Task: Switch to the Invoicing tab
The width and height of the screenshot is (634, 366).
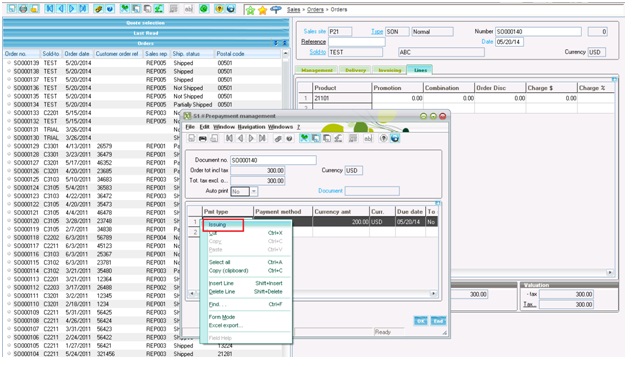Action: pos(390,70)
